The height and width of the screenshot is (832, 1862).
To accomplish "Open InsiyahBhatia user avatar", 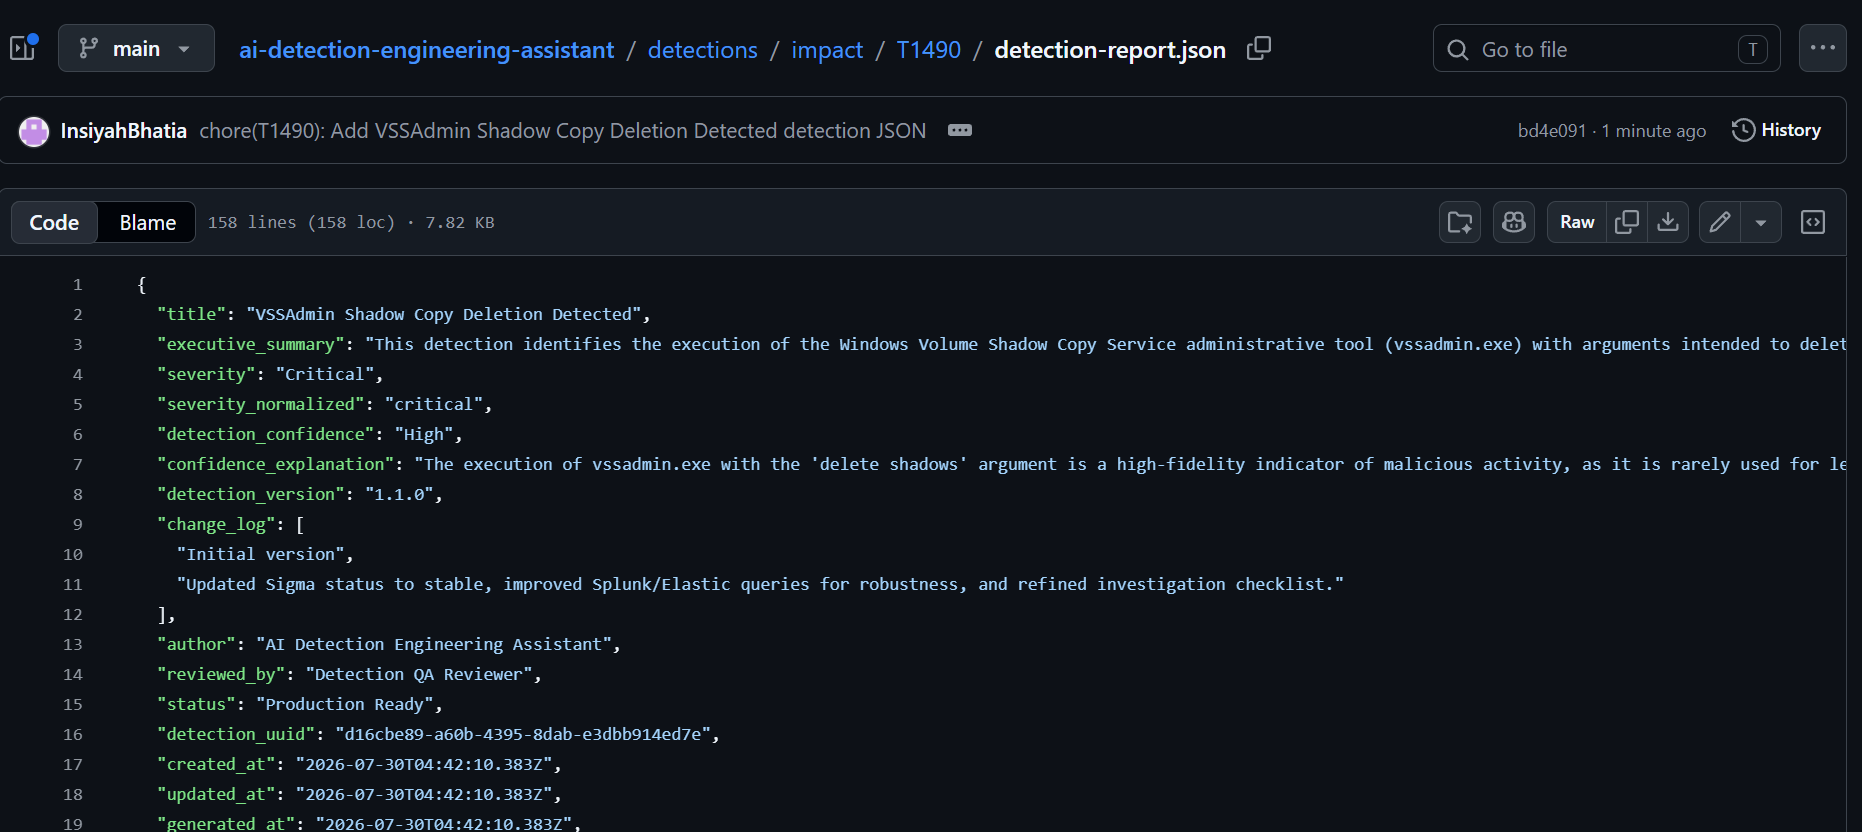I will [34, 131].
